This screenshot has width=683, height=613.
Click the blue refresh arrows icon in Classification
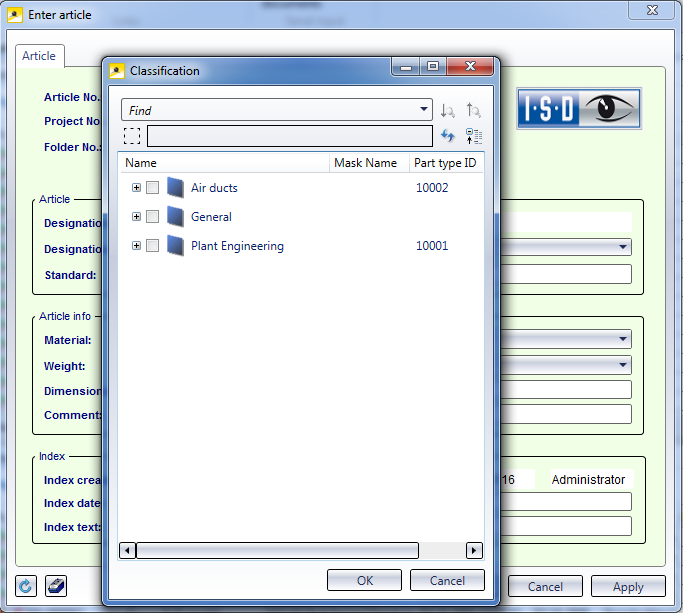tap(447, 136)
